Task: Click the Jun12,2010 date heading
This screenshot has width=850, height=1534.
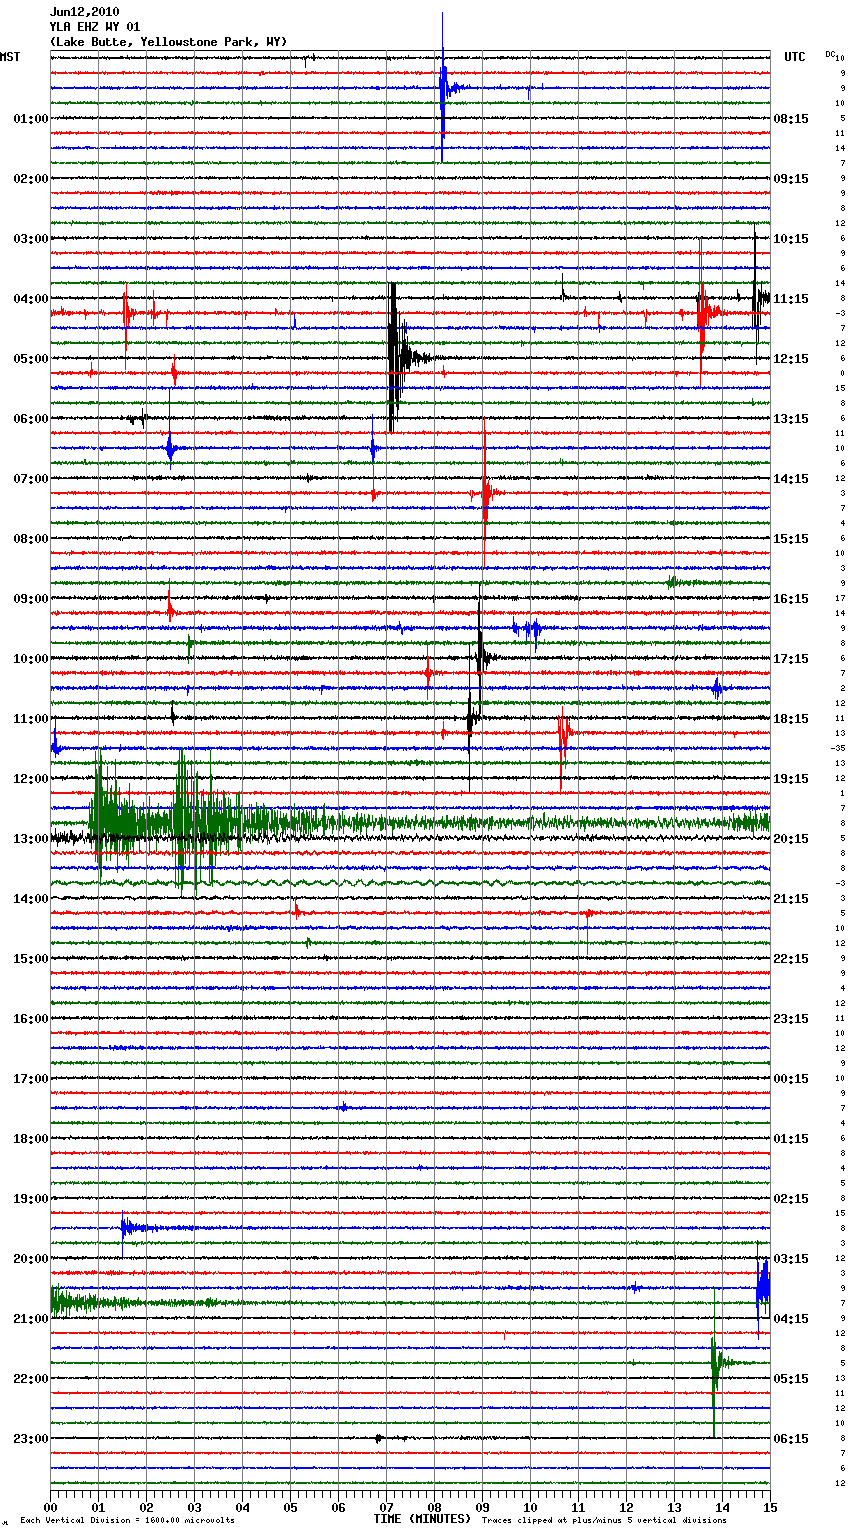Action: click(x=84, y=12)
